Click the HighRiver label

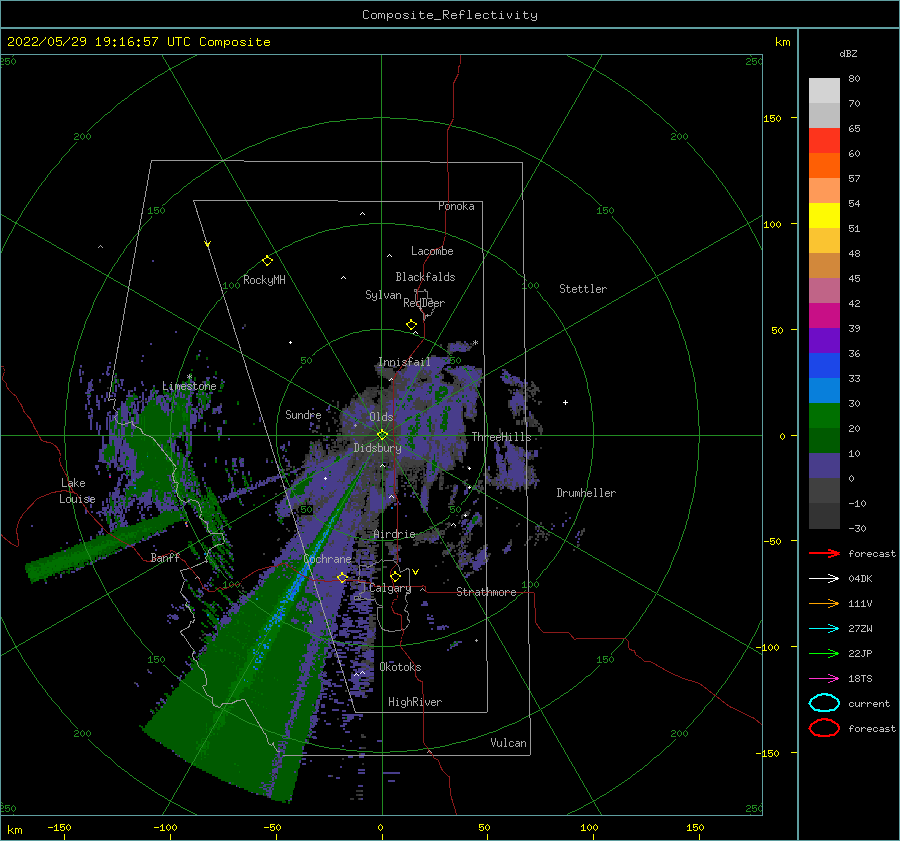tap(415, 702)
